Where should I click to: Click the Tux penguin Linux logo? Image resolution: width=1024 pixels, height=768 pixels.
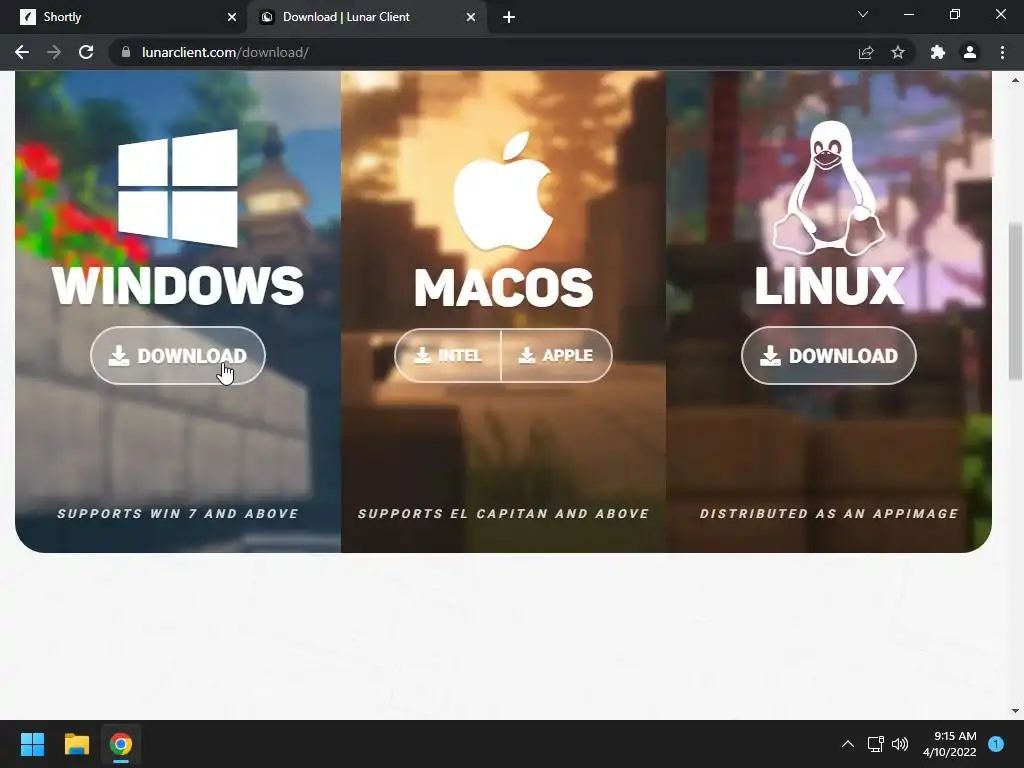click(x=829, y=188)
